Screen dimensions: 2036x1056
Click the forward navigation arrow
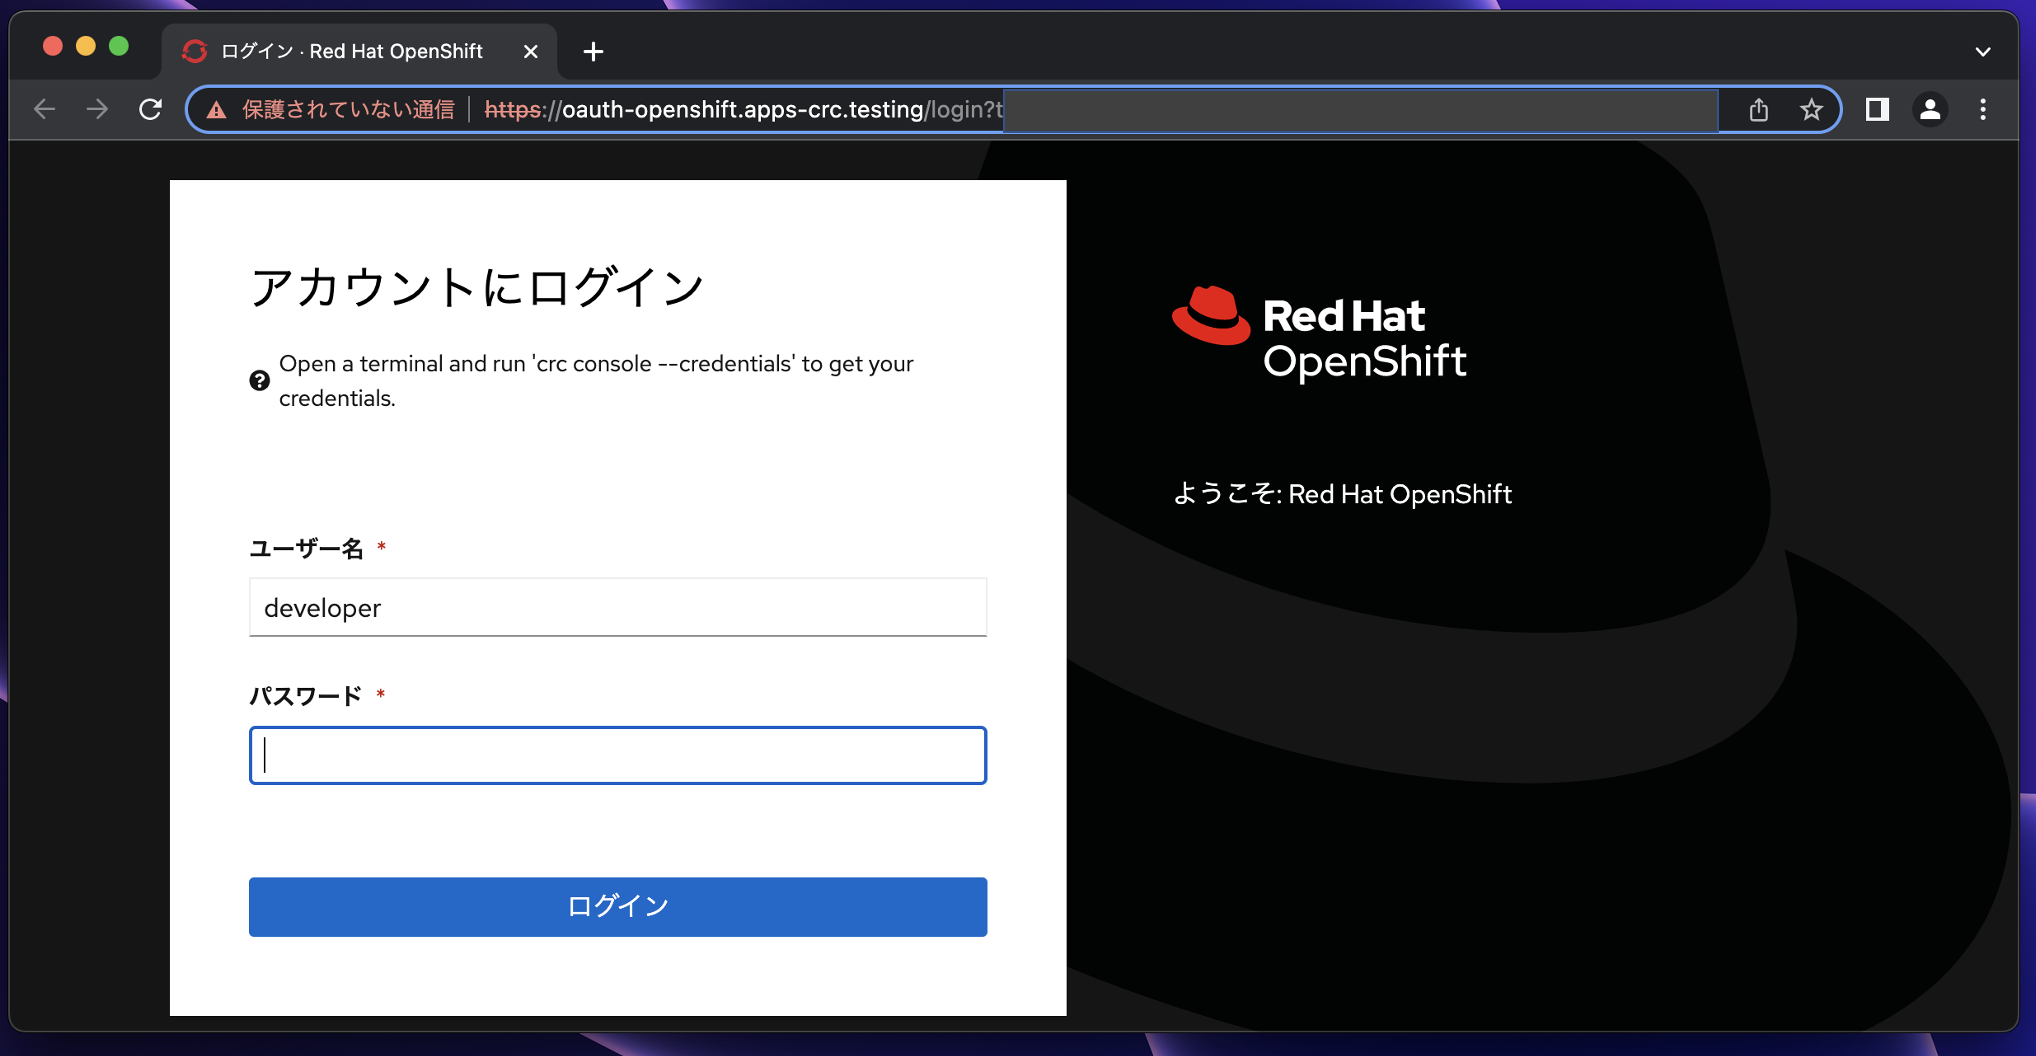point(97,110)
